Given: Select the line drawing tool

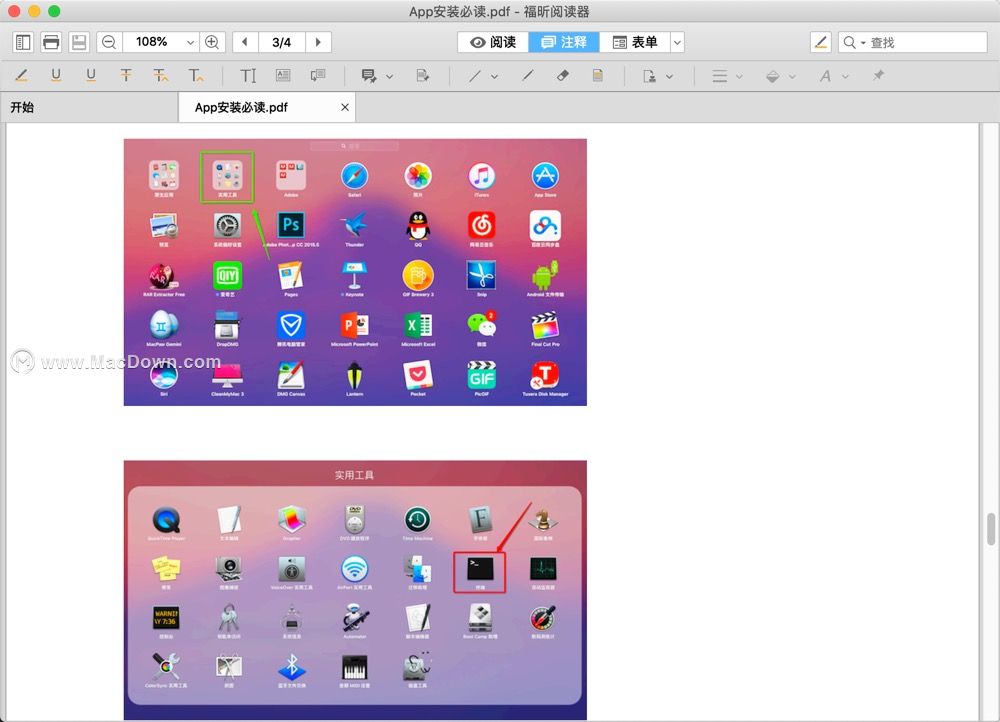Looking at the screenshot, I should click(x=474, y=76).
